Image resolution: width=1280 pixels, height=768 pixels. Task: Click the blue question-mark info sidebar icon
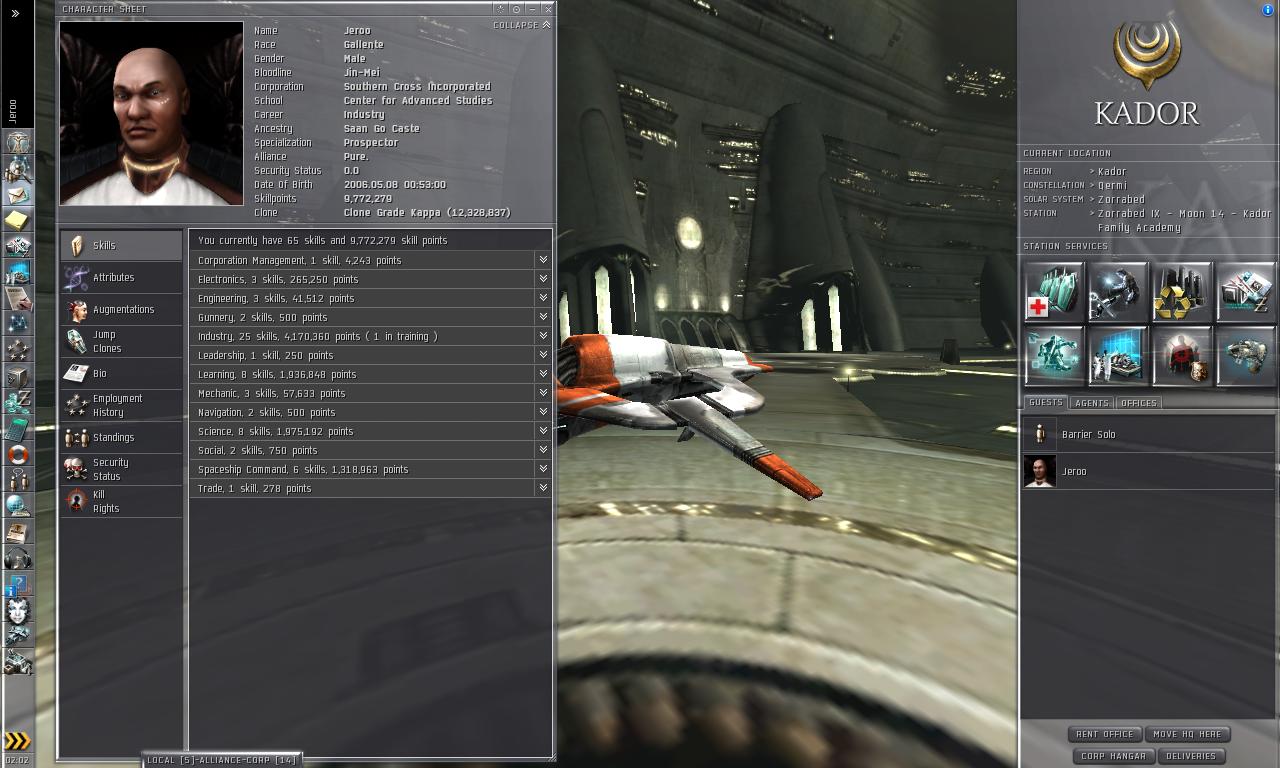tap(18, 584)
